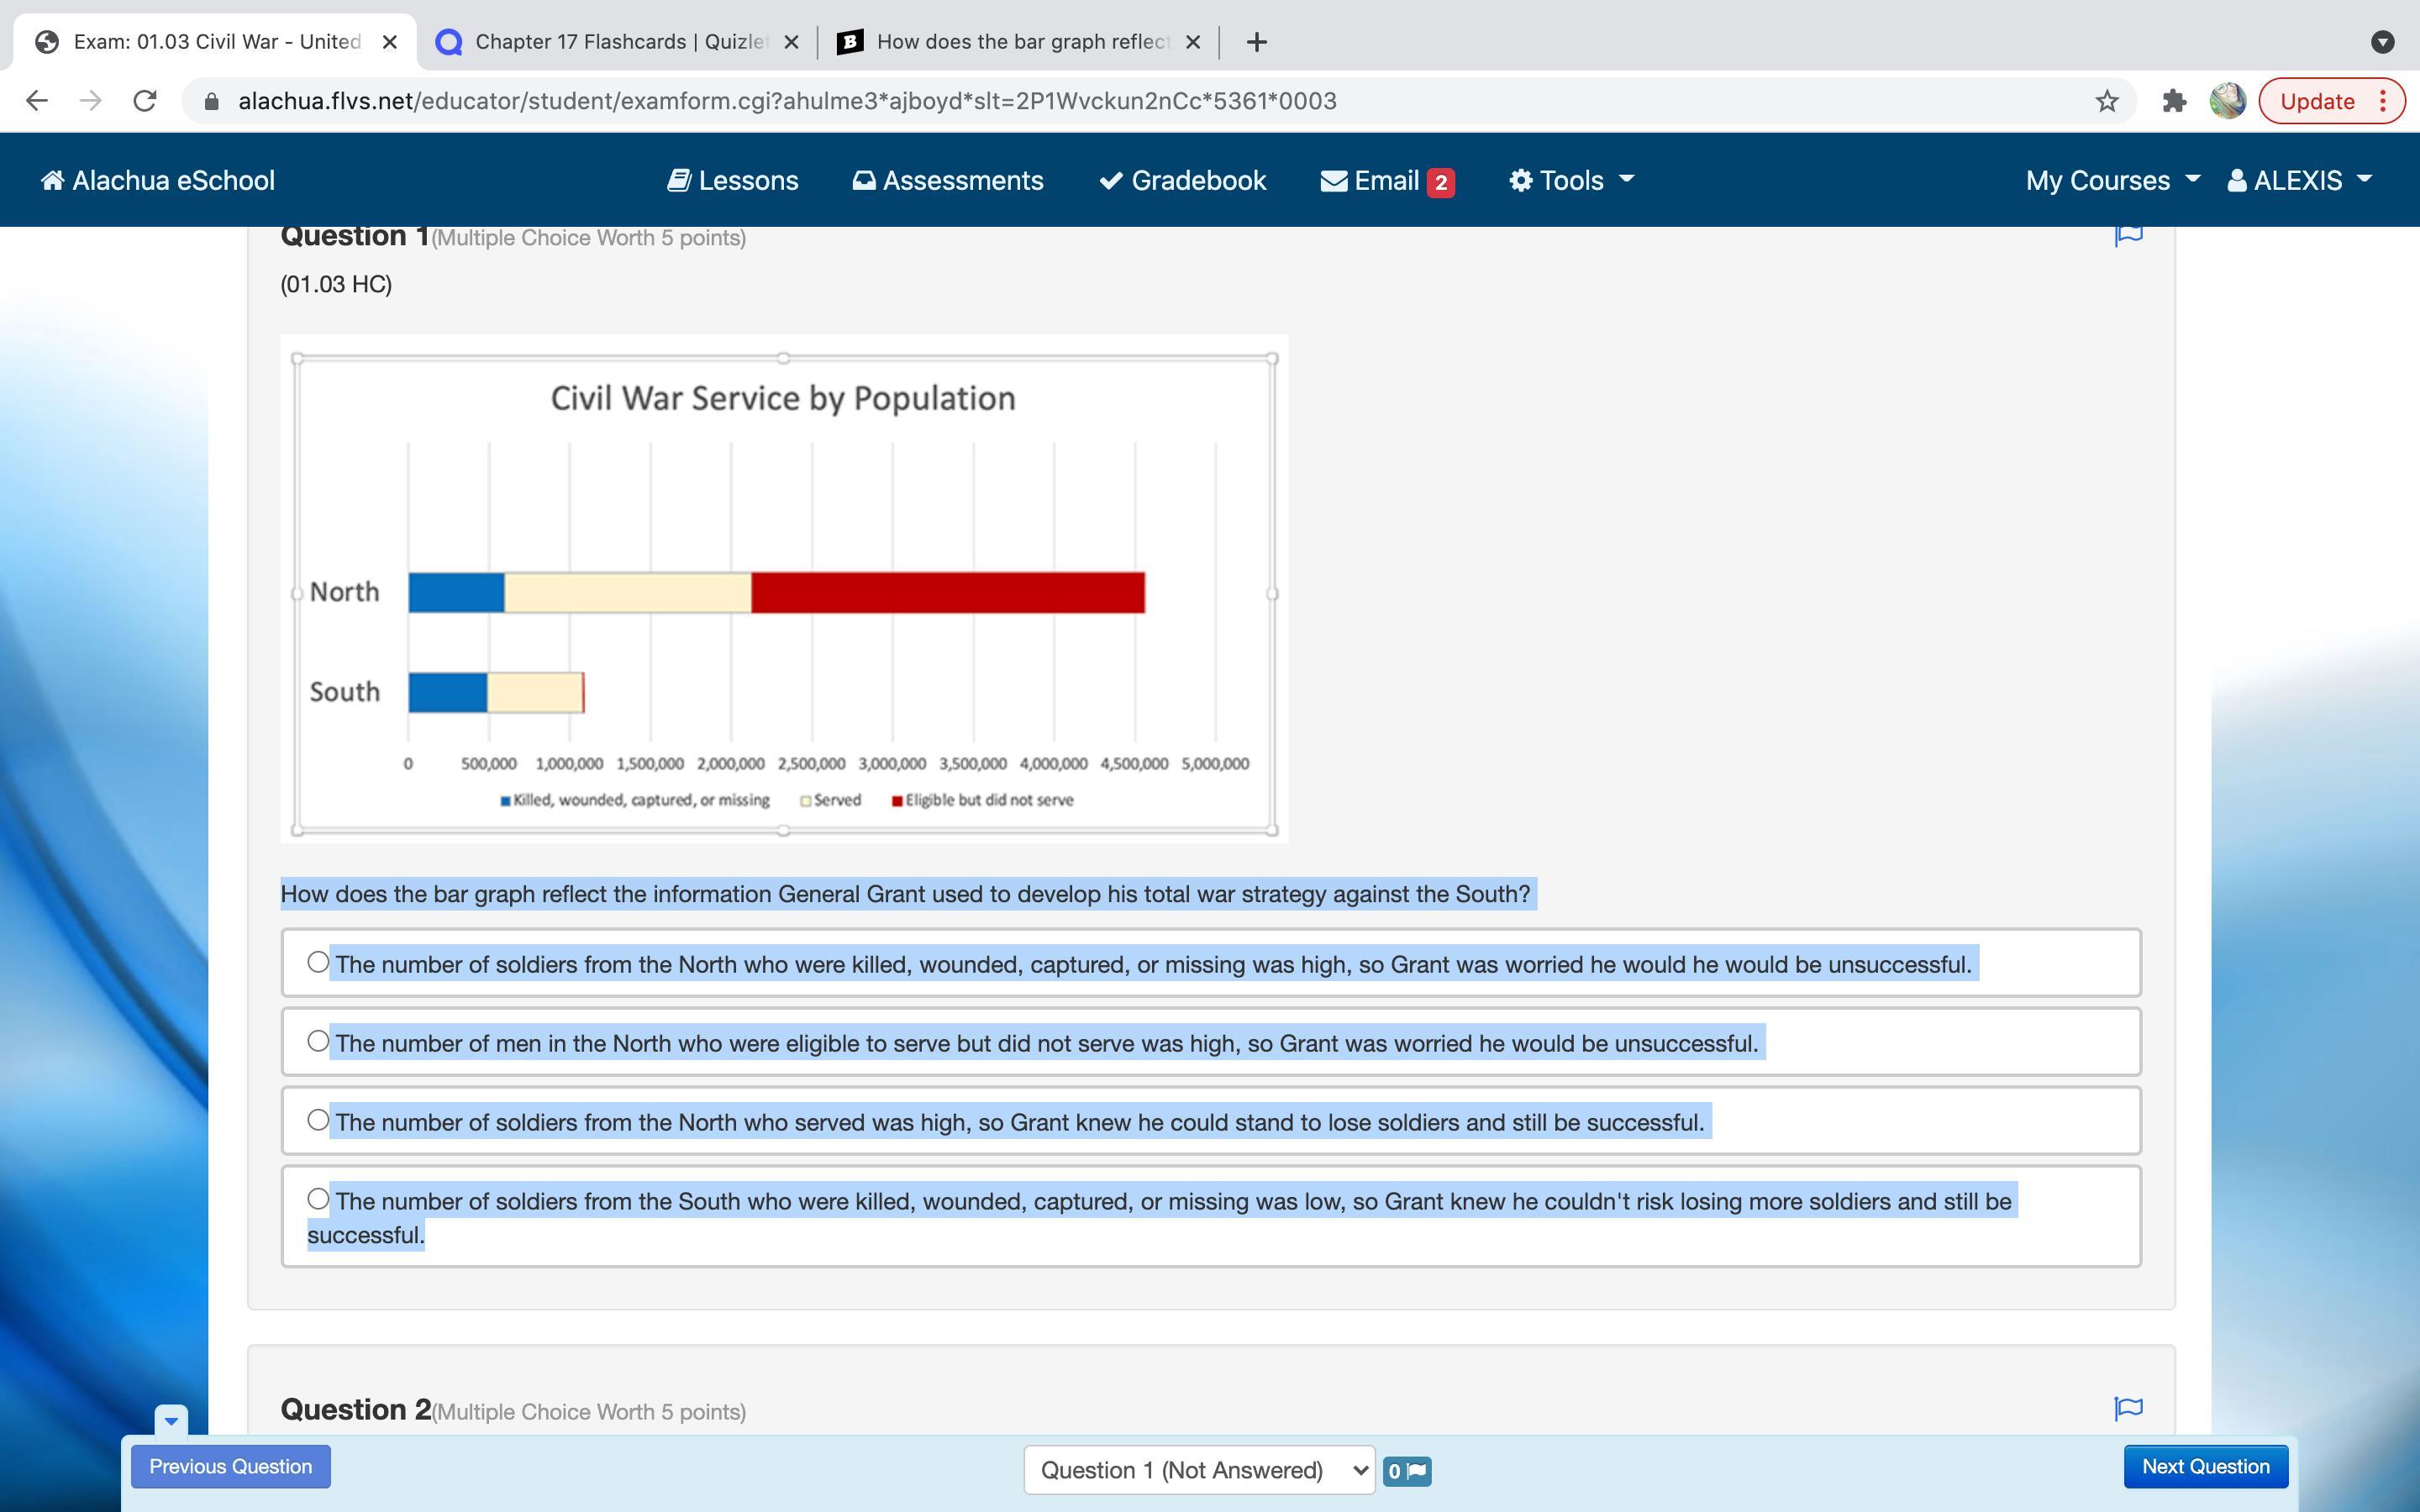Open the Question 1 (Not Answered) dropdown
The width and height of the screenshot is (2420, 1512).
[1199, 1470]
